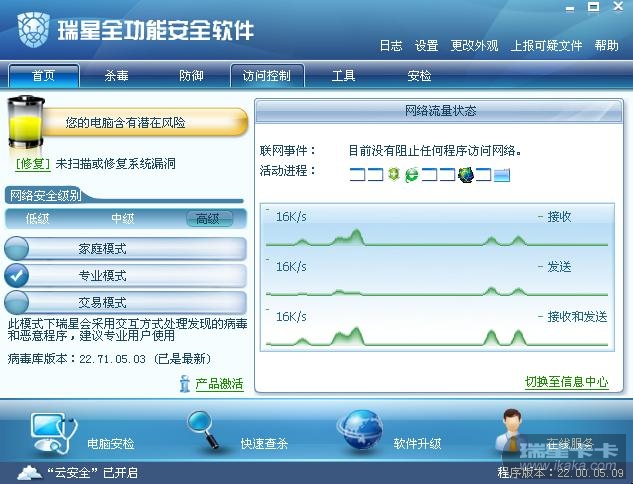Image resolution: width=633 pixels, height=484 pixels.
Task: Select the dark globe process icon
Action: click(466, 174)
